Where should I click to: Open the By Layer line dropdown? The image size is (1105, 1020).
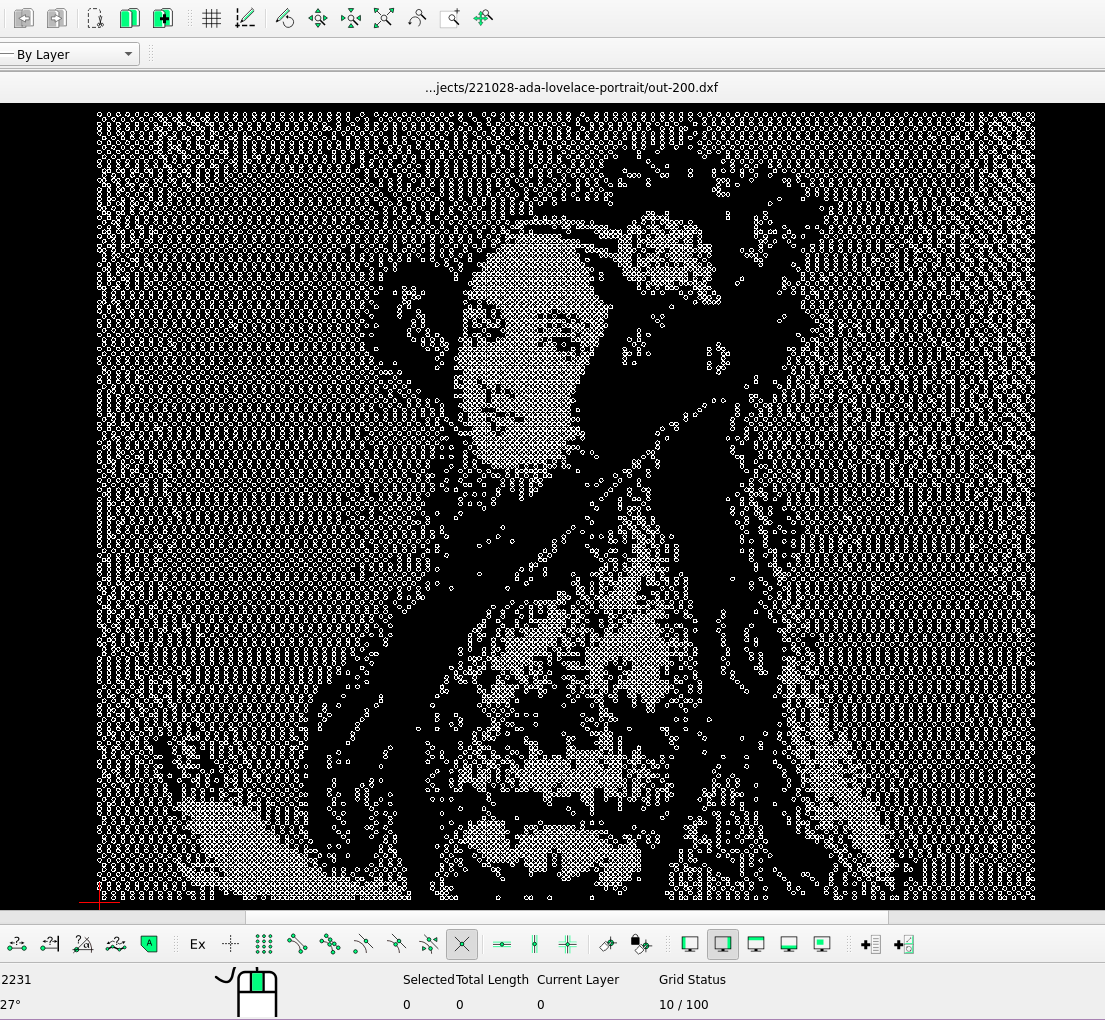pos(68,54)
